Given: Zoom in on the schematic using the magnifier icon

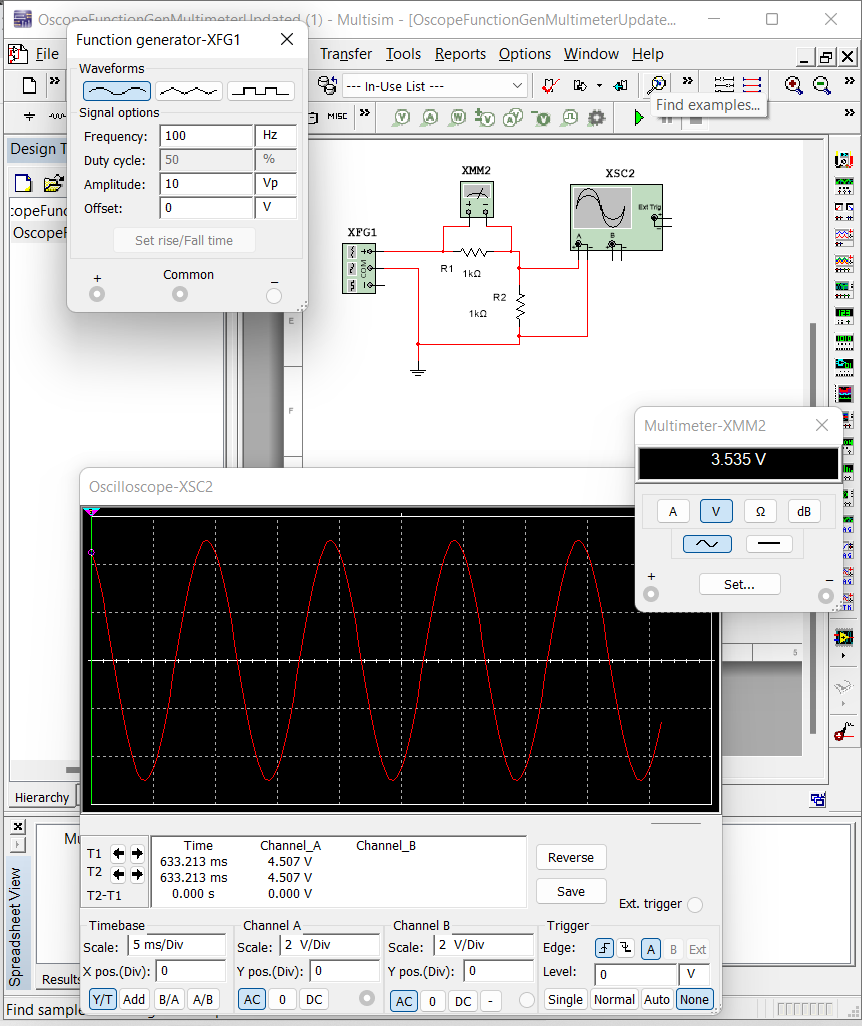Looking at the screenshot, I should click(791, 87).
